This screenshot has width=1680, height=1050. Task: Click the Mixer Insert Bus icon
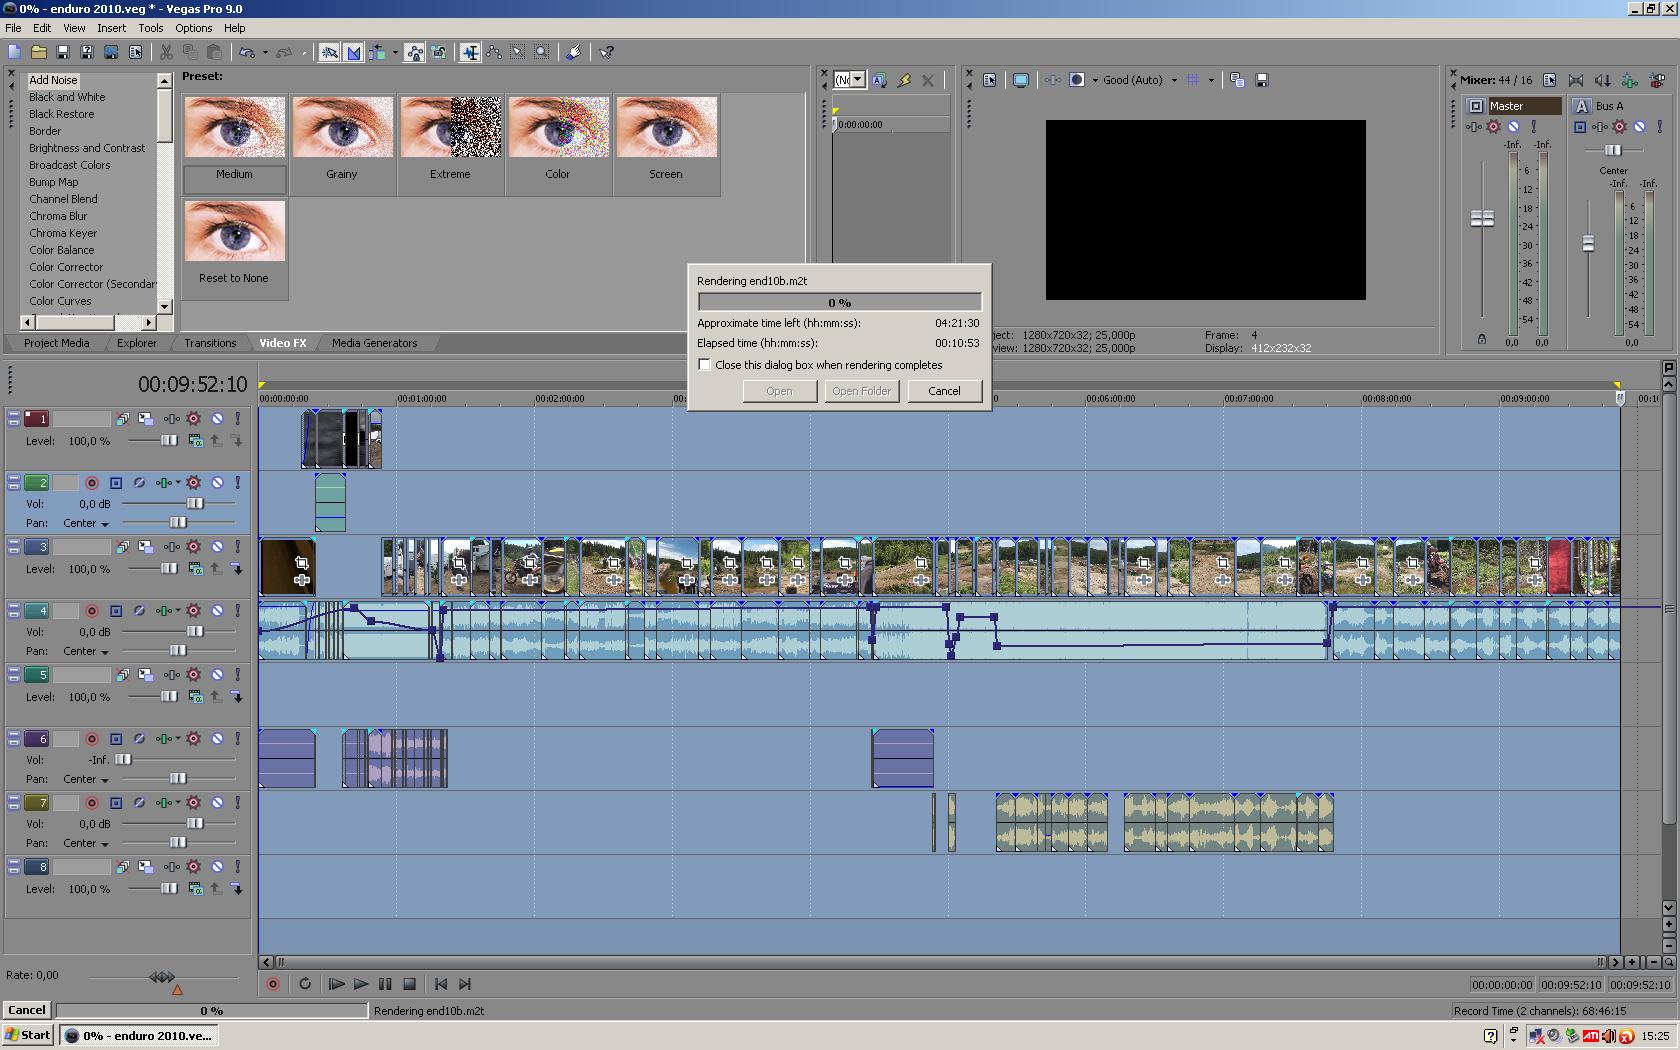[1630, 80]
